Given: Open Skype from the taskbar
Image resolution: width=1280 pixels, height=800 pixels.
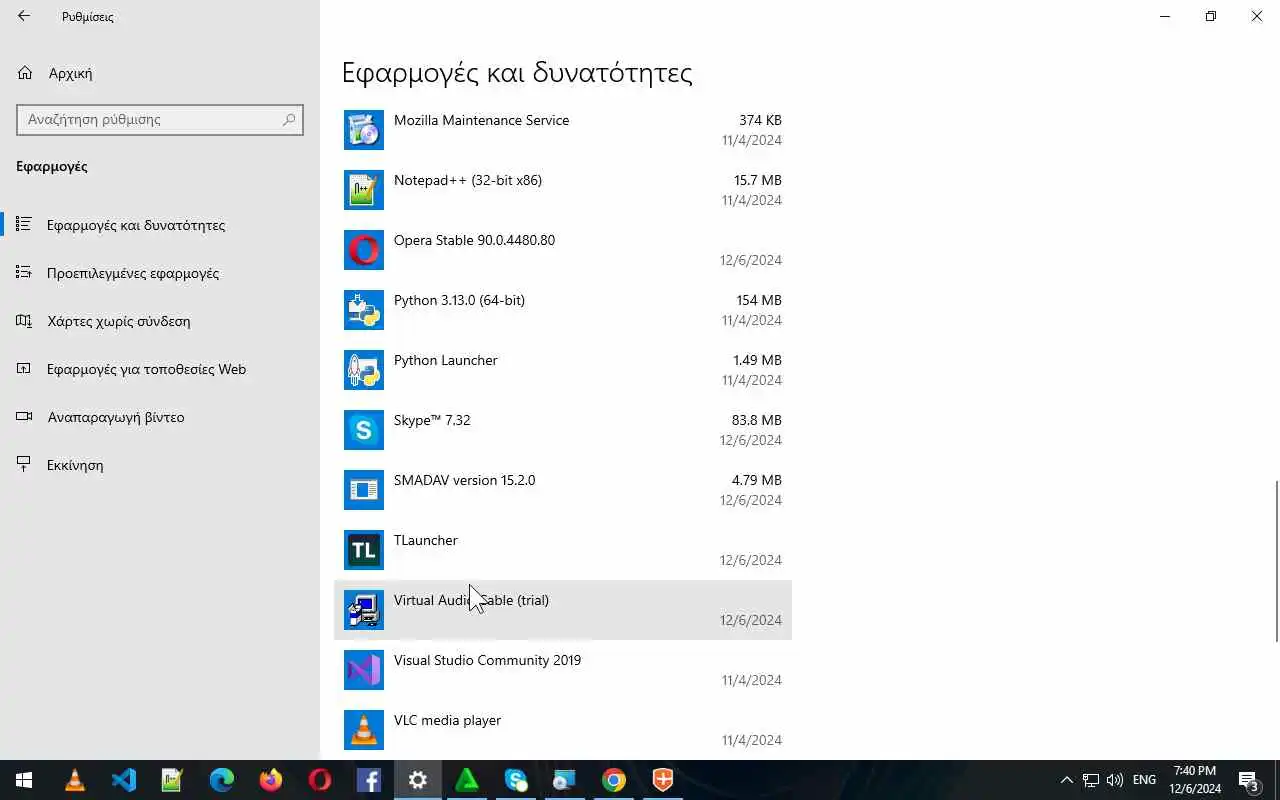Looking at the screenshot, I should click(516, 780).
